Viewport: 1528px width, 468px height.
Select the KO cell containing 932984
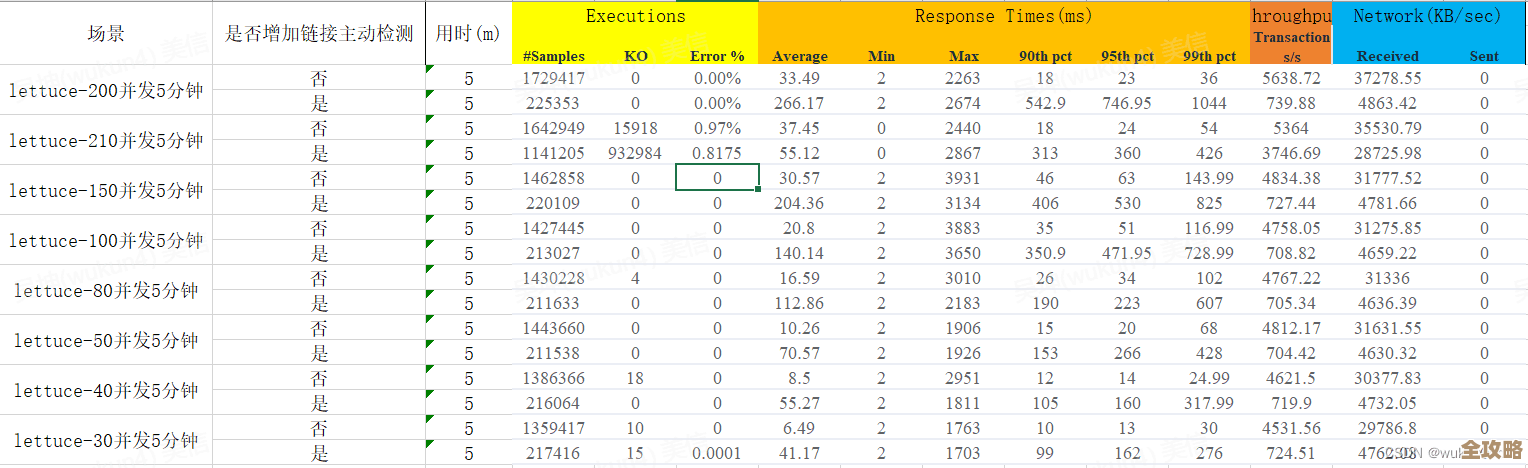636,153
